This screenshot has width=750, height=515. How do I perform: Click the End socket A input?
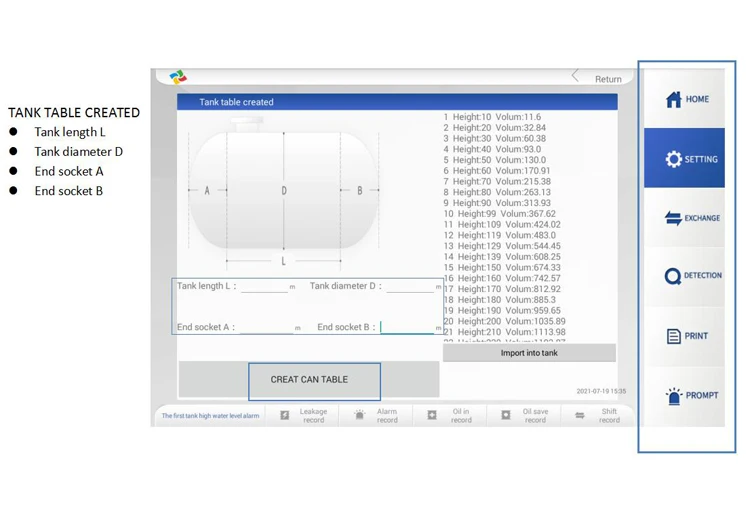(x=266, y=328)
